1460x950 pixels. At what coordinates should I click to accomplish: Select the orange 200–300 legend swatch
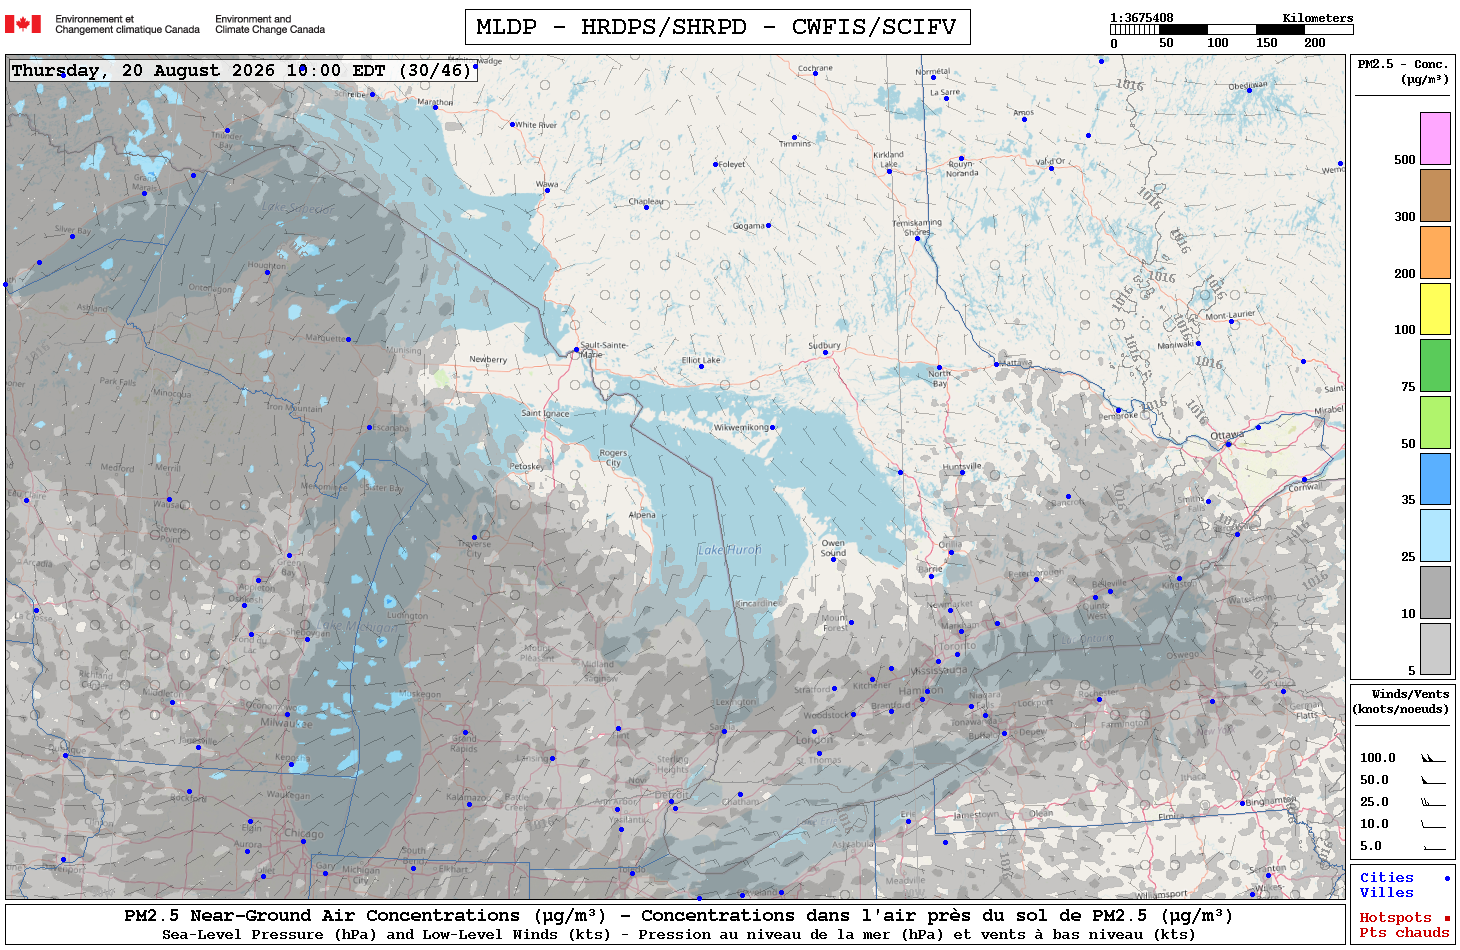(1435, 252)
